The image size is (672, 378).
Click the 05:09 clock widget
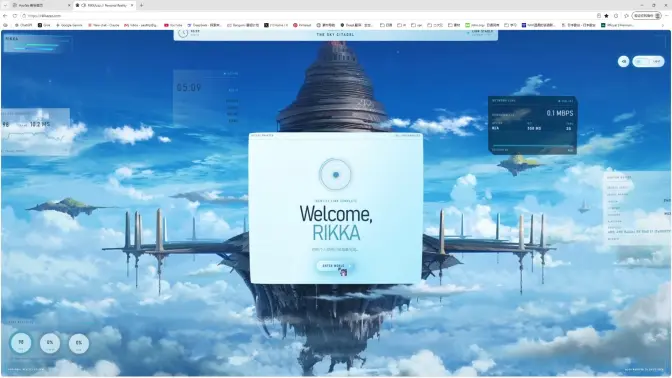coord(189,88)
